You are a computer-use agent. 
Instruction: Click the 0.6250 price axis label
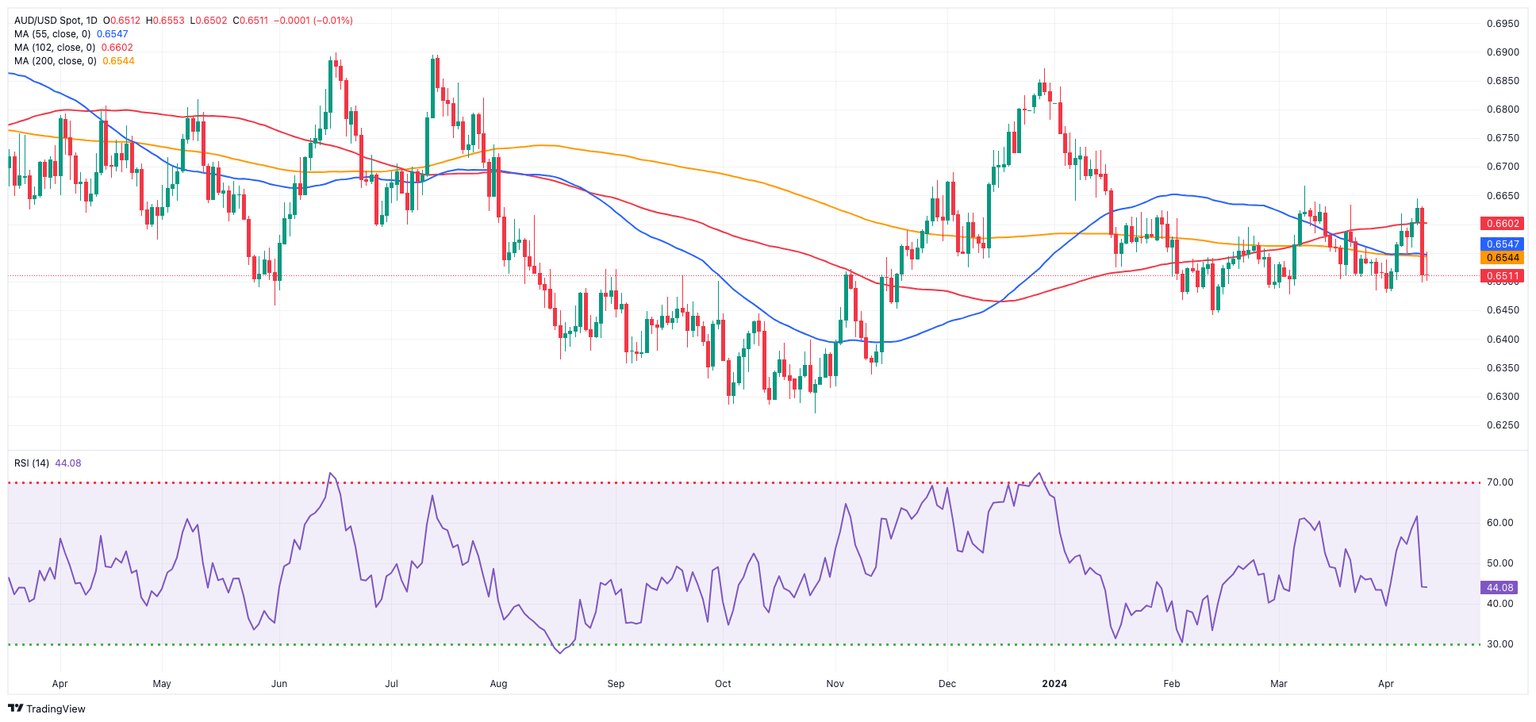[1503, 426]
